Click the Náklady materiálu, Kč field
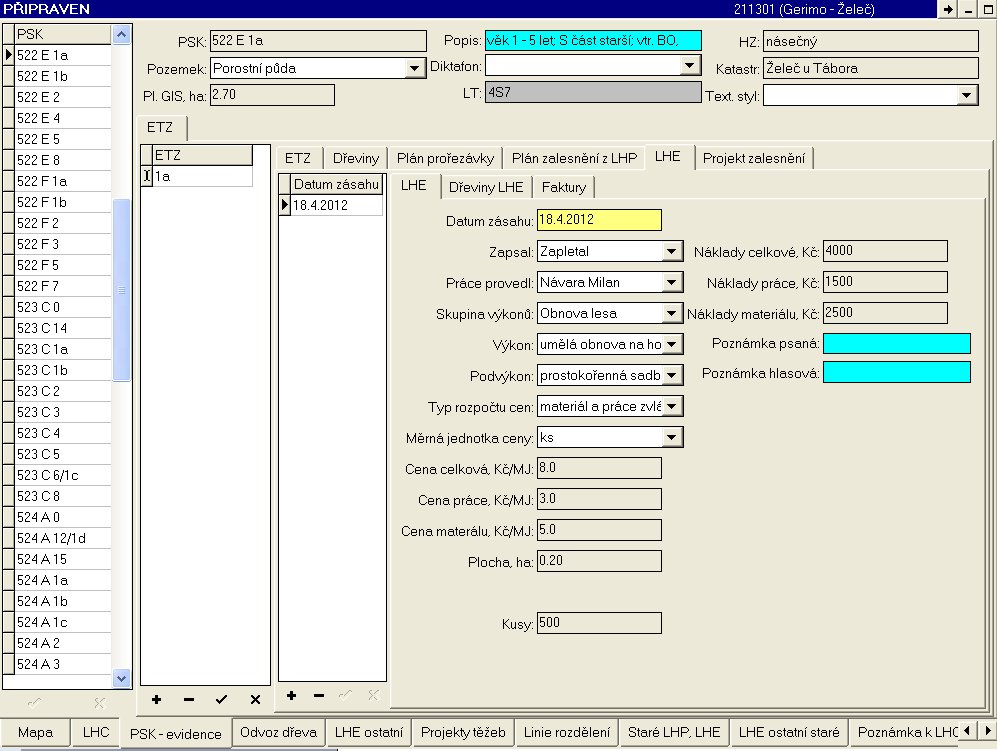Screen dimensions: 997x751 pyautogui.click(x=885, y=313)
